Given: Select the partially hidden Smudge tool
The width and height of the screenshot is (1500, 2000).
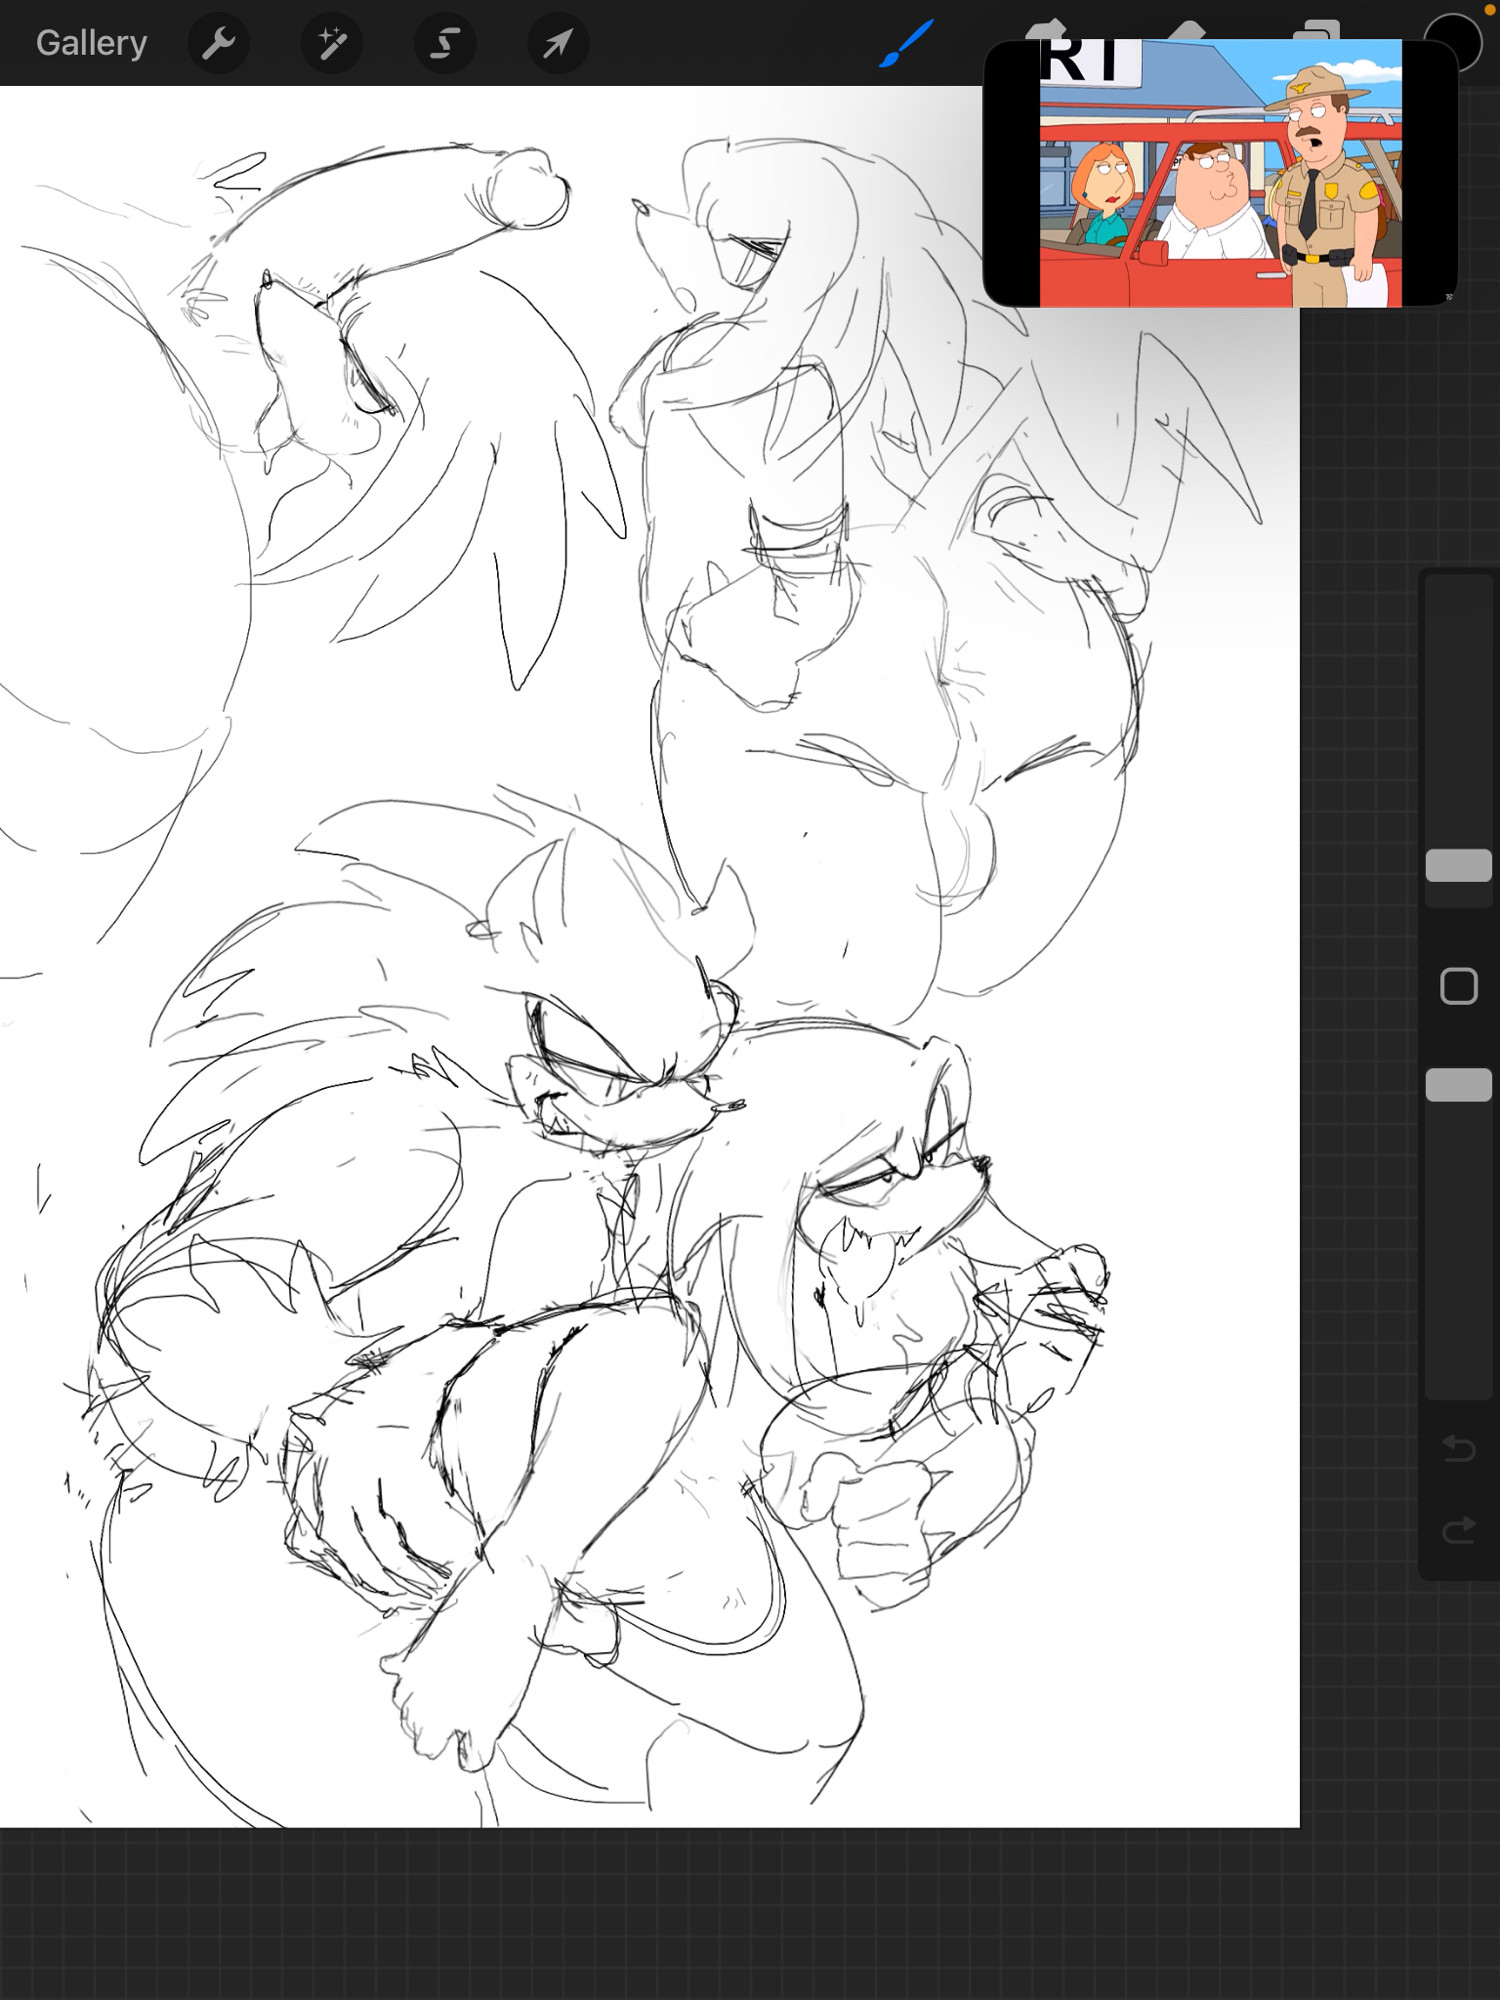Looking at the screenshot, I should tap(1046, 28).
